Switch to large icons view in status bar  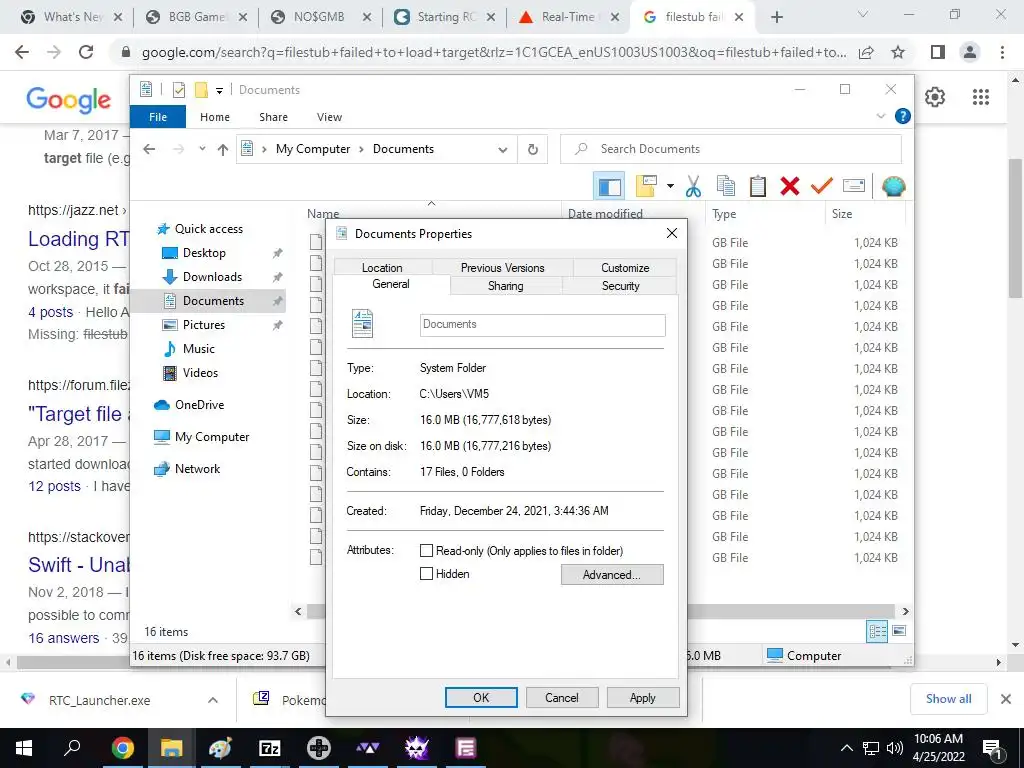(899, 631)
